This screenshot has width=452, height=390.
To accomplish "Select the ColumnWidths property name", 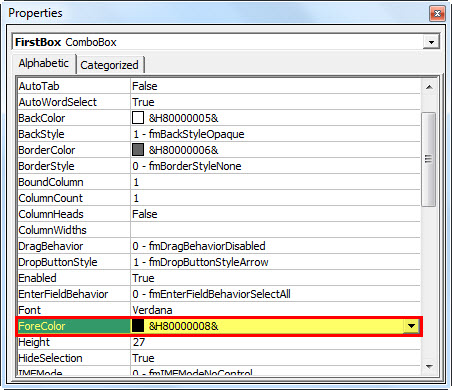I will click(x=52, y=230).
